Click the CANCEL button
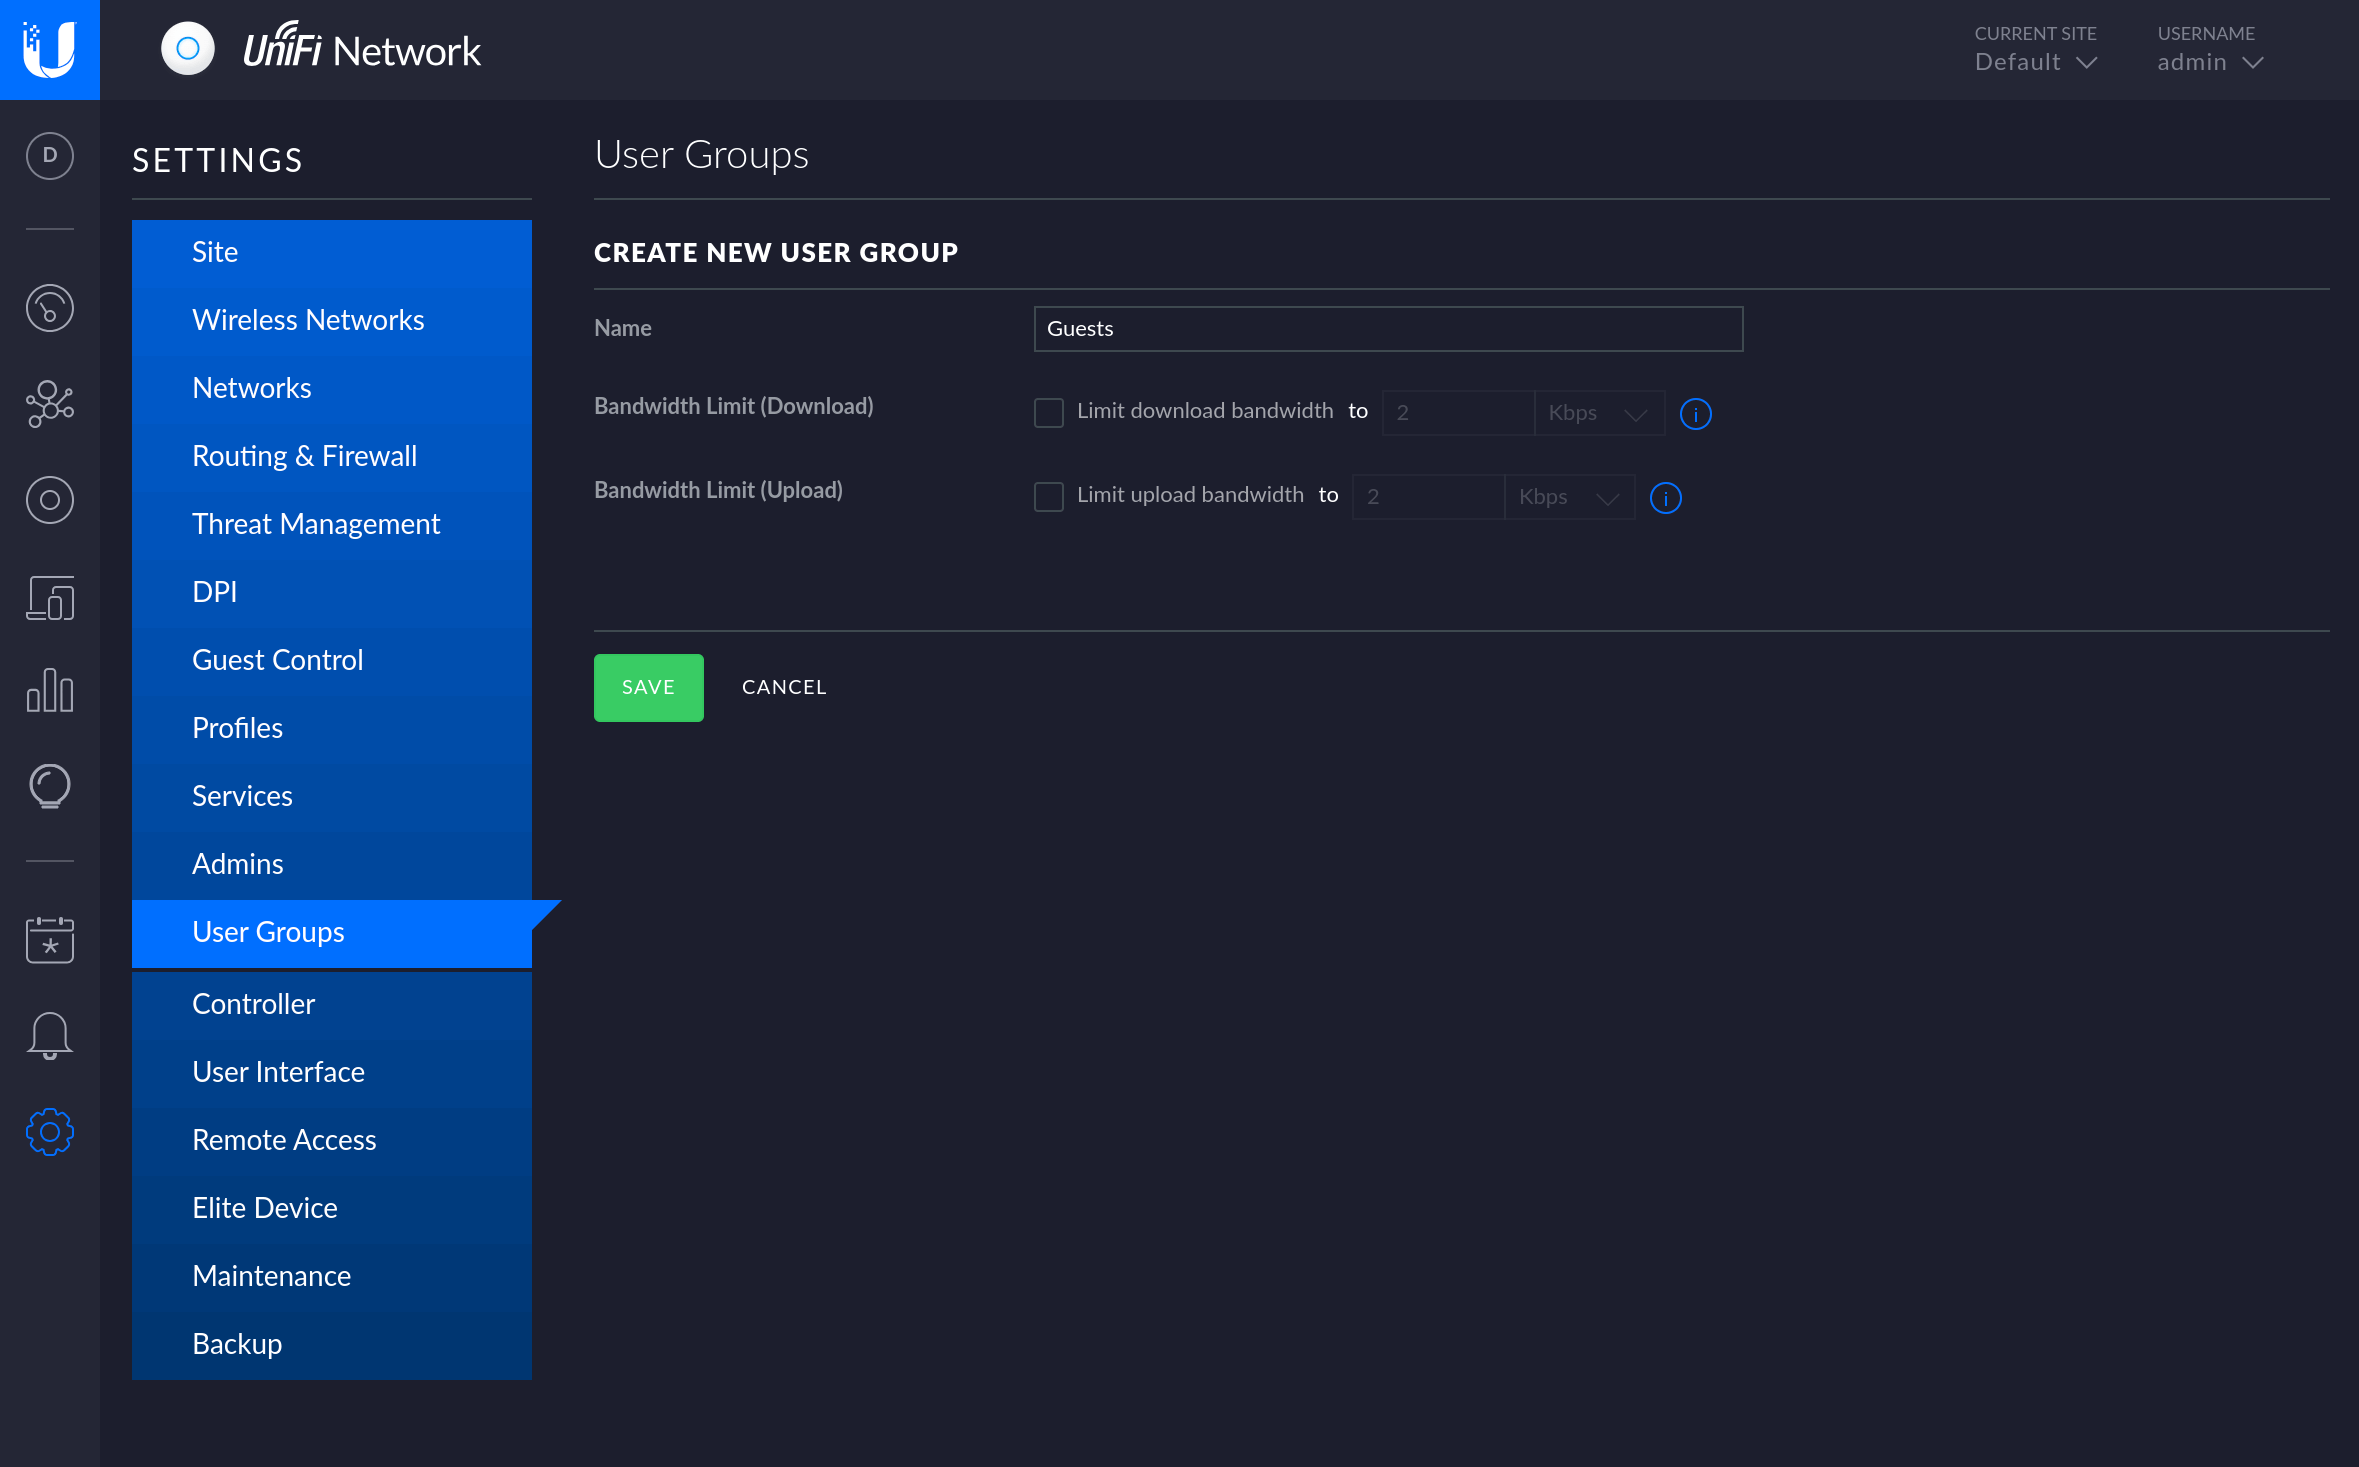 784,686
